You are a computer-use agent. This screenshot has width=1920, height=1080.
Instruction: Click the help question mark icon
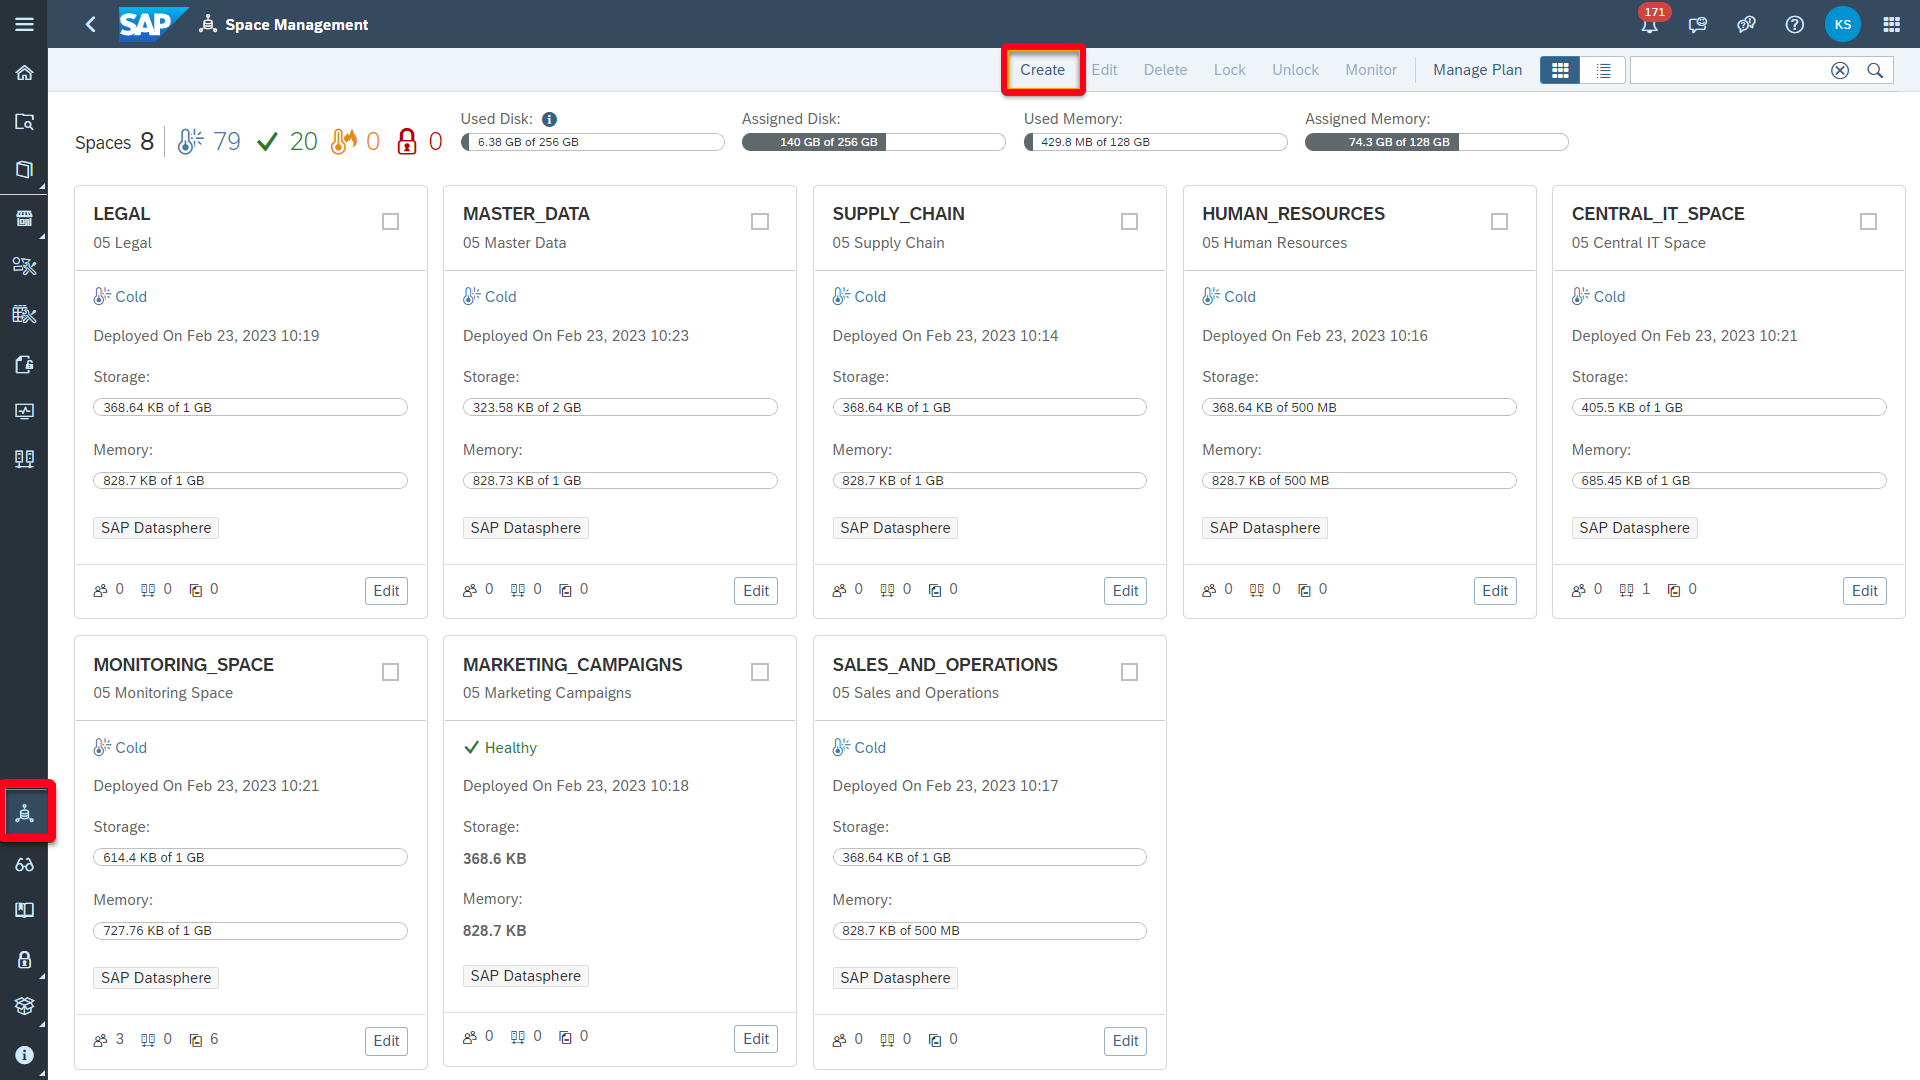click(1794, 24)
